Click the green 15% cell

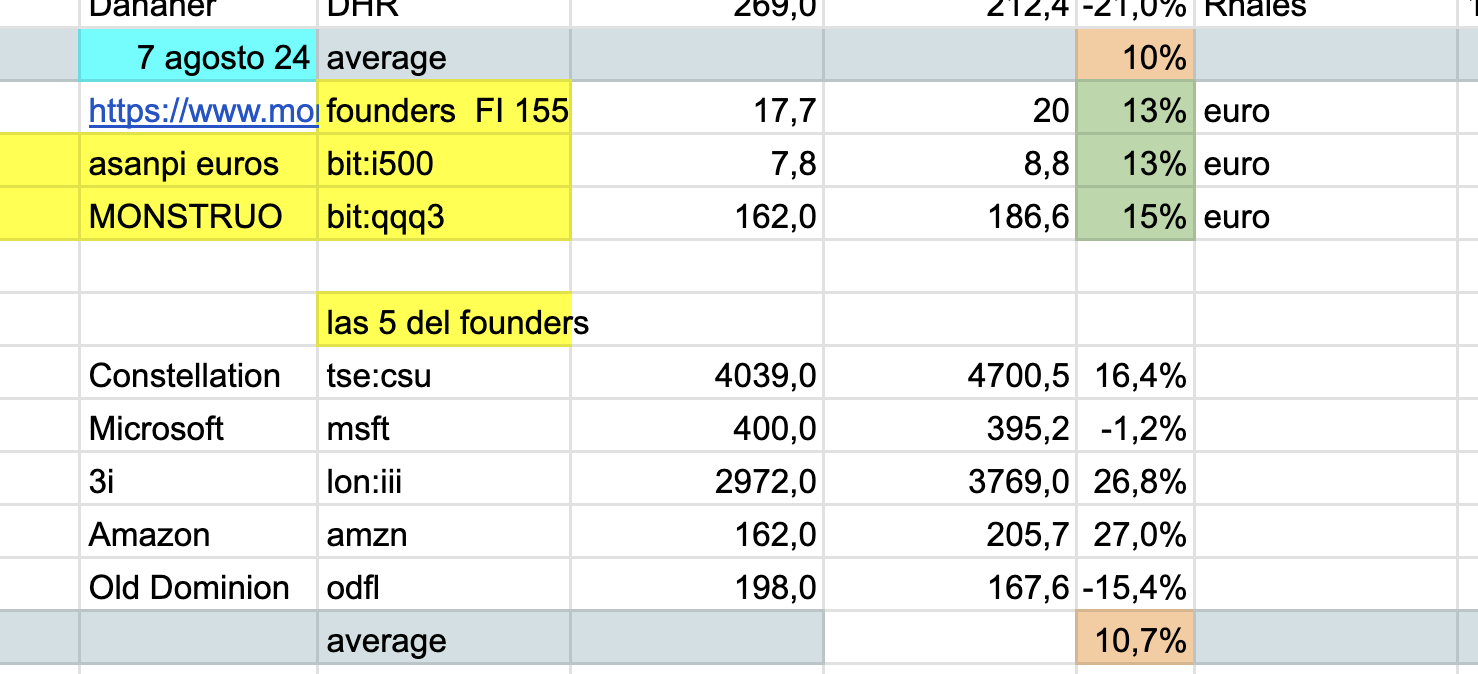pos(1136,216)
